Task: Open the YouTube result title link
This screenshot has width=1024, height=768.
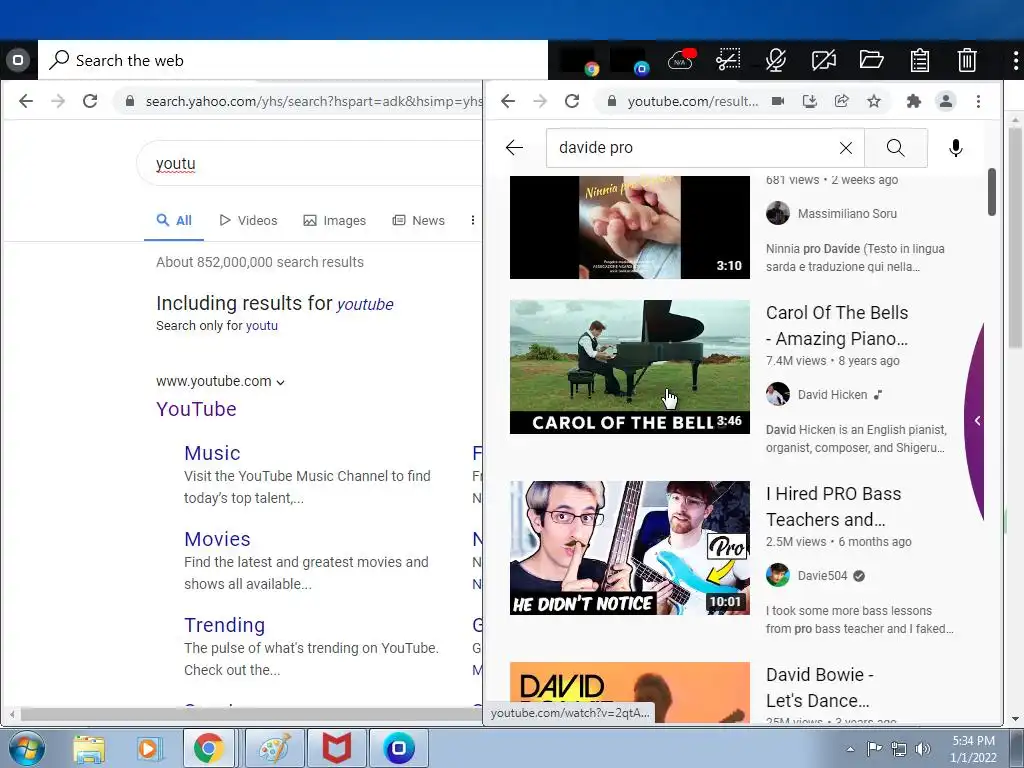Action: pyautogui.click(x=197, y=409)
